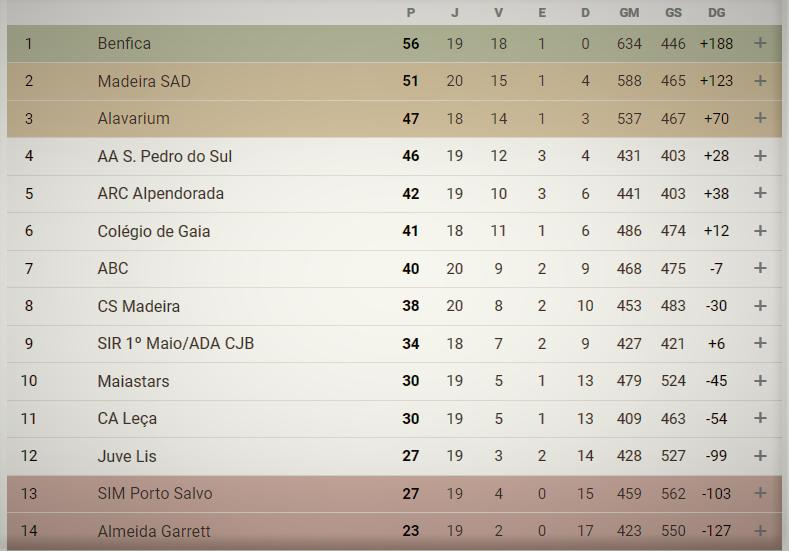Sort by the P points column header
The height and width of the screenshot is (551, 789).
(411, 13)
